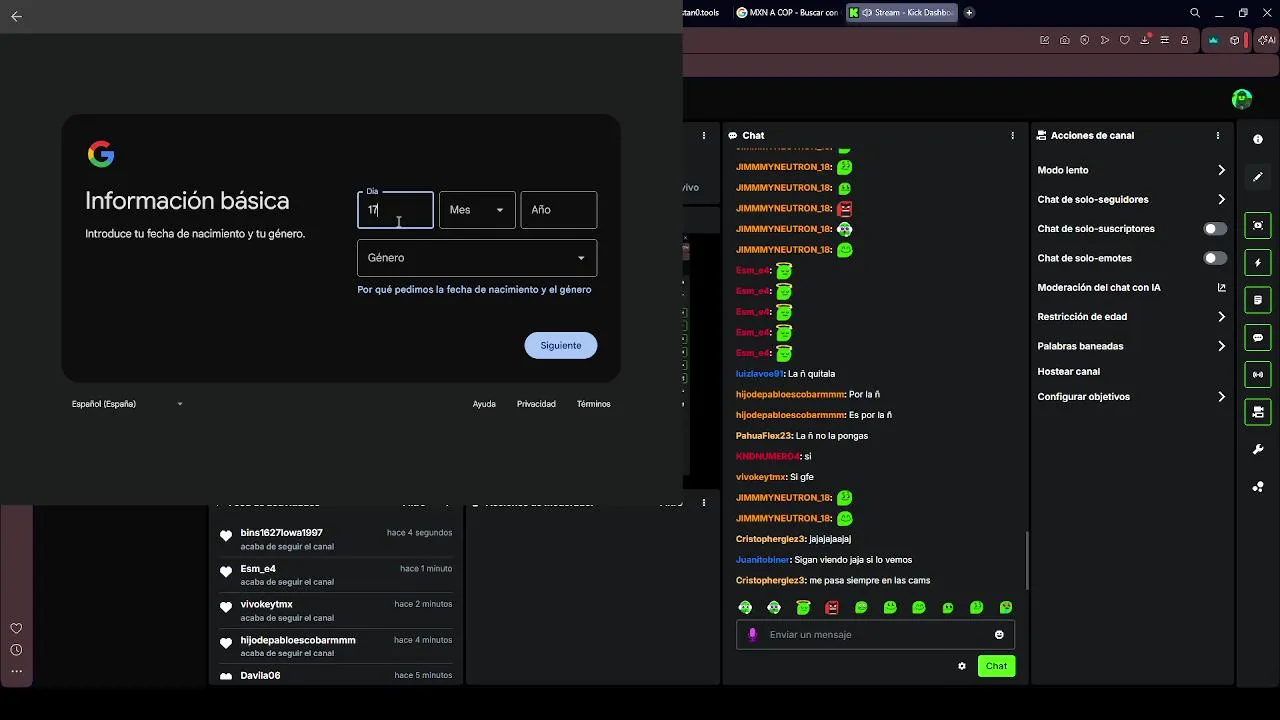Click the green Chat send button
Image resolution: width=1280 pixels, height=720 pixels.
(x=996, y=666)
